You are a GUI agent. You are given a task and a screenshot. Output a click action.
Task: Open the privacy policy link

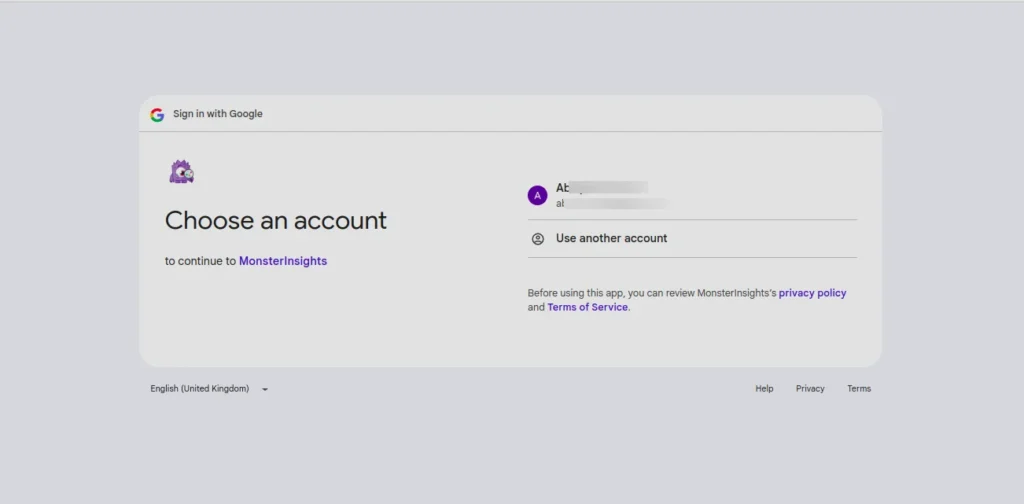point(812,293)
